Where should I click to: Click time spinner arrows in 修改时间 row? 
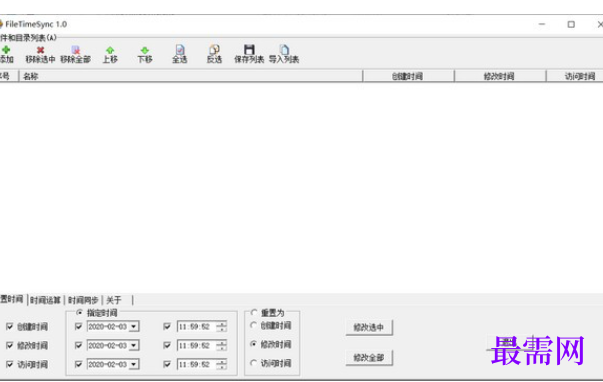(x=221, y=345)
